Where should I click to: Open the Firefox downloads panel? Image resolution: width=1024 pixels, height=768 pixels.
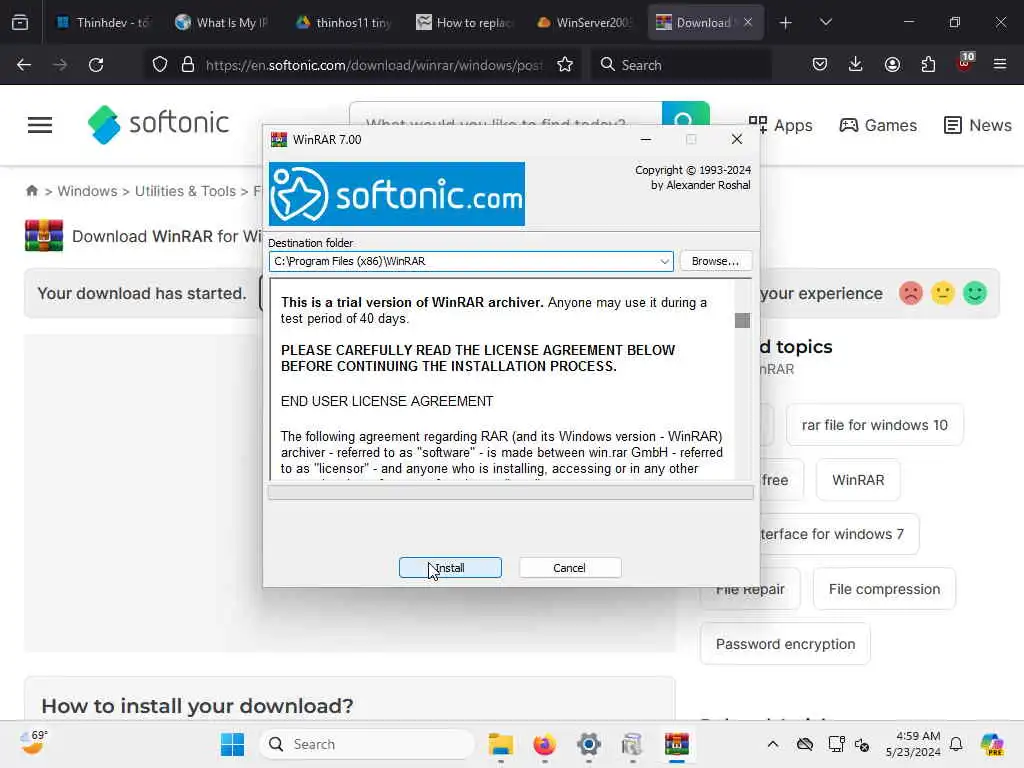tap(856, 65)
